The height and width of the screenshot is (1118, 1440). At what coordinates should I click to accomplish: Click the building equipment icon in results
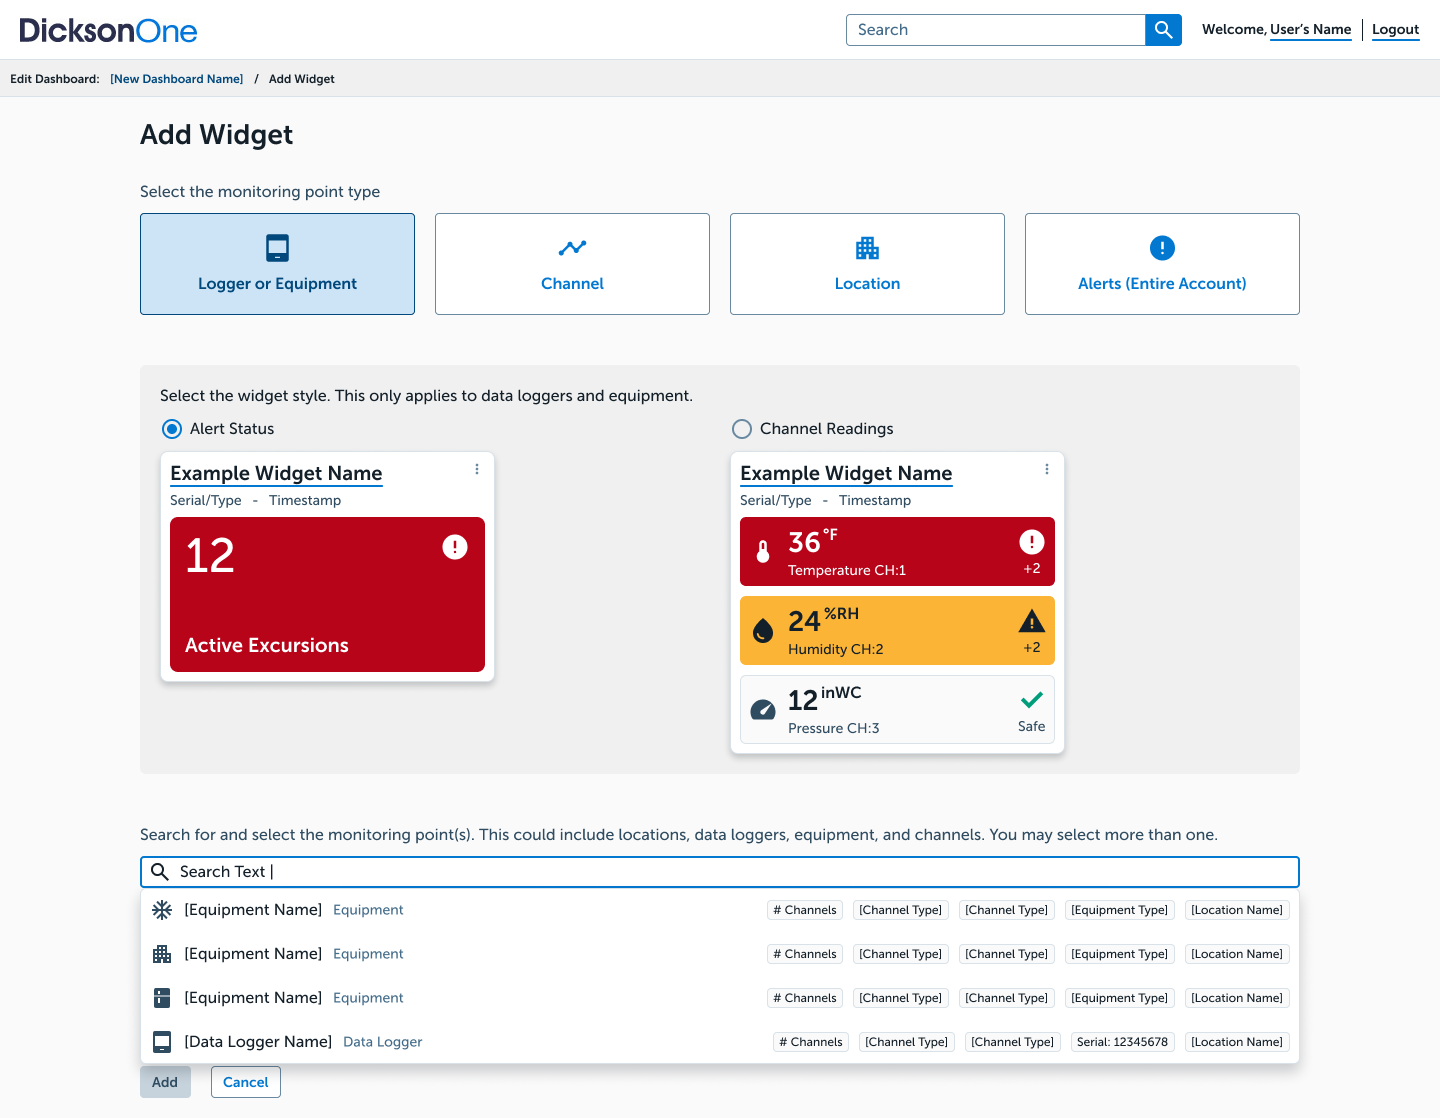point(162,954)
